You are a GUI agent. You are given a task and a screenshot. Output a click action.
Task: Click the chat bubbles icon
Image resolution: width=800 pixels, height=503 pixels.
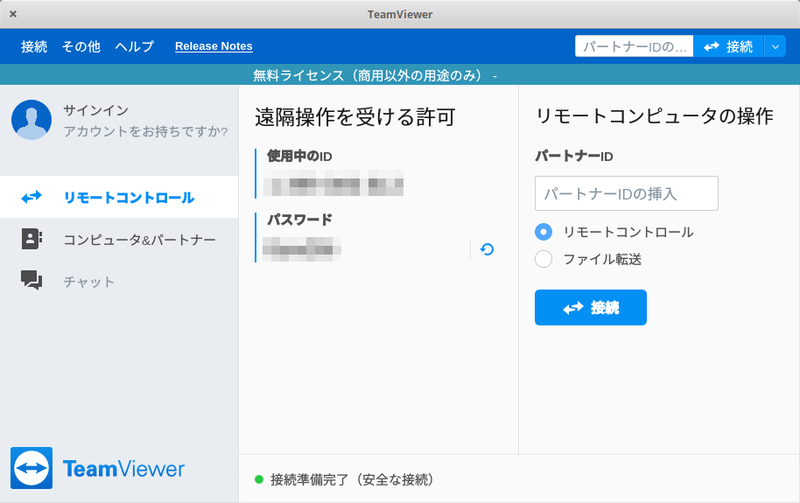tap(32, 280)
